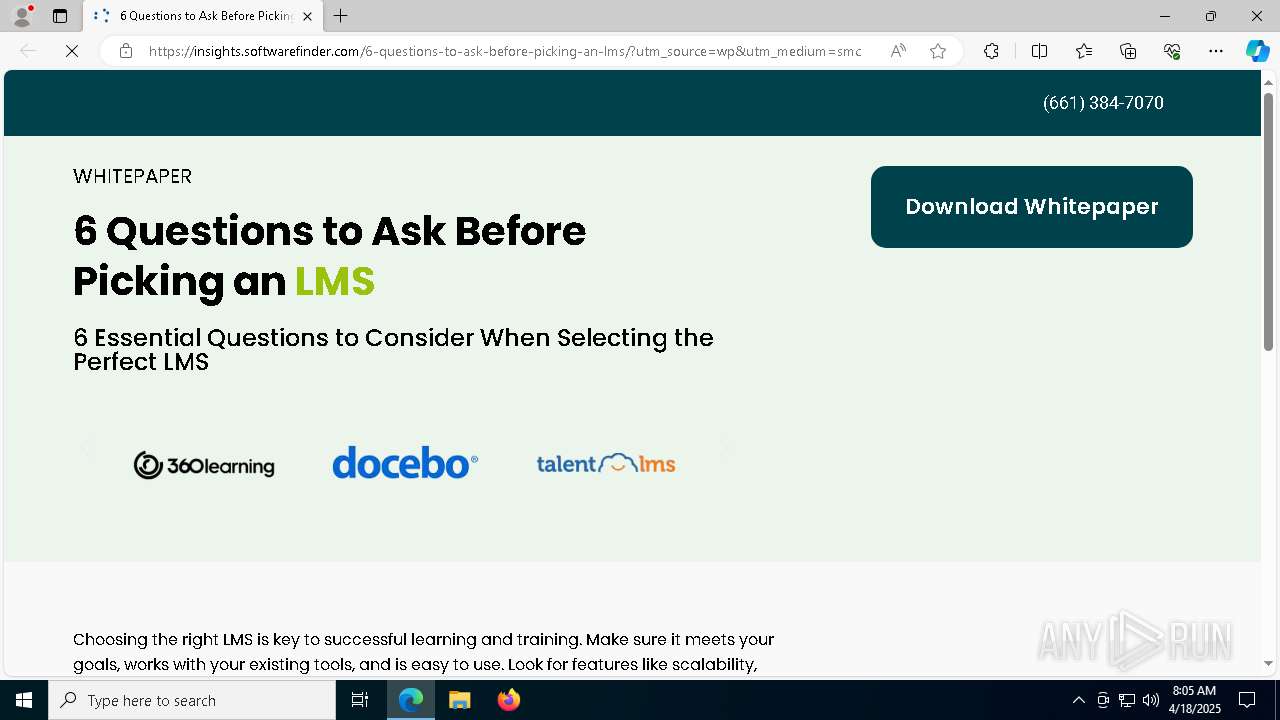Open the browser profile icon
1280x720 pixels.
(22, 16)
